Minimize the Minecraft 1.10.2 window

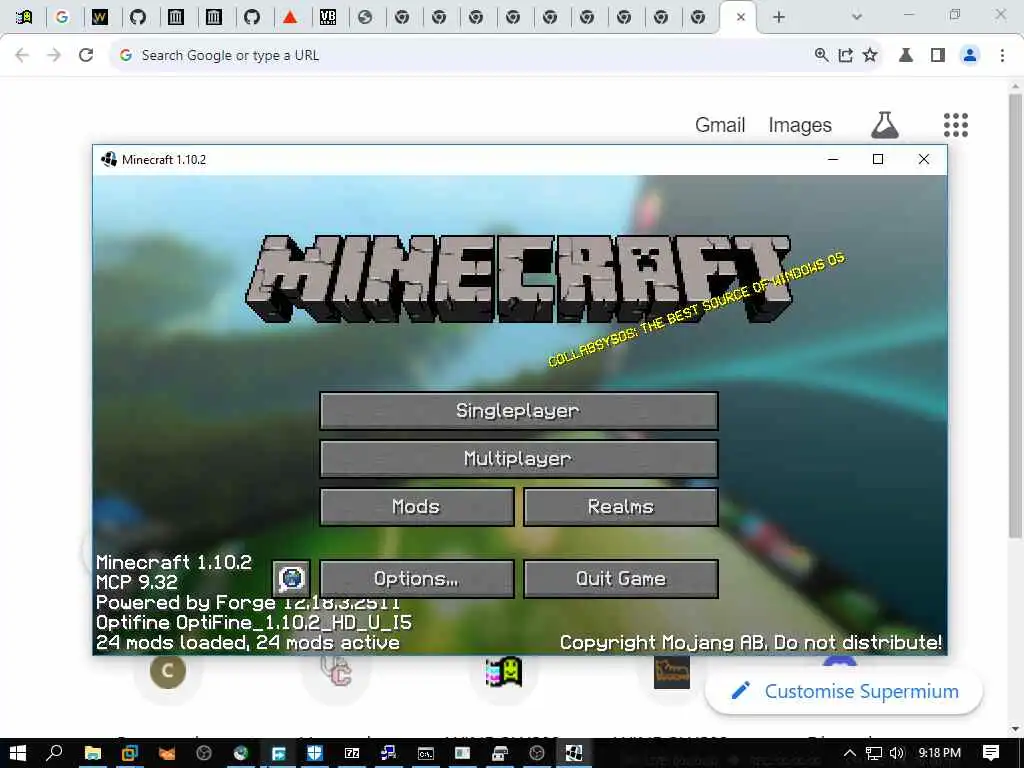[x=833, y=159]
